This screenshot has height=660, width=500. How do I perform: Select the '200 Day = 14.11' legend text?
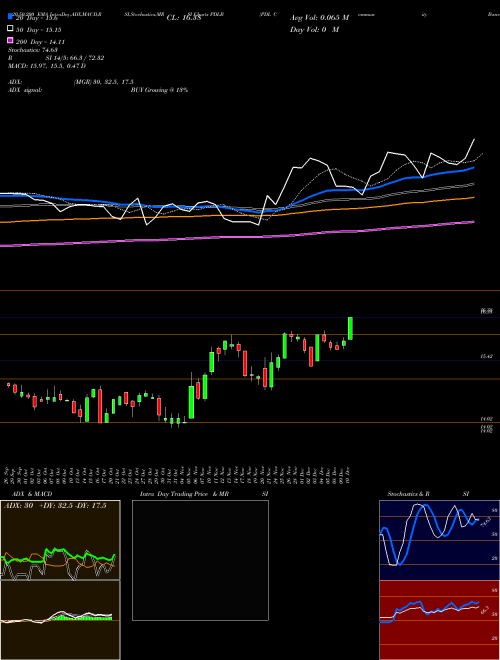[x=40, y=42]
